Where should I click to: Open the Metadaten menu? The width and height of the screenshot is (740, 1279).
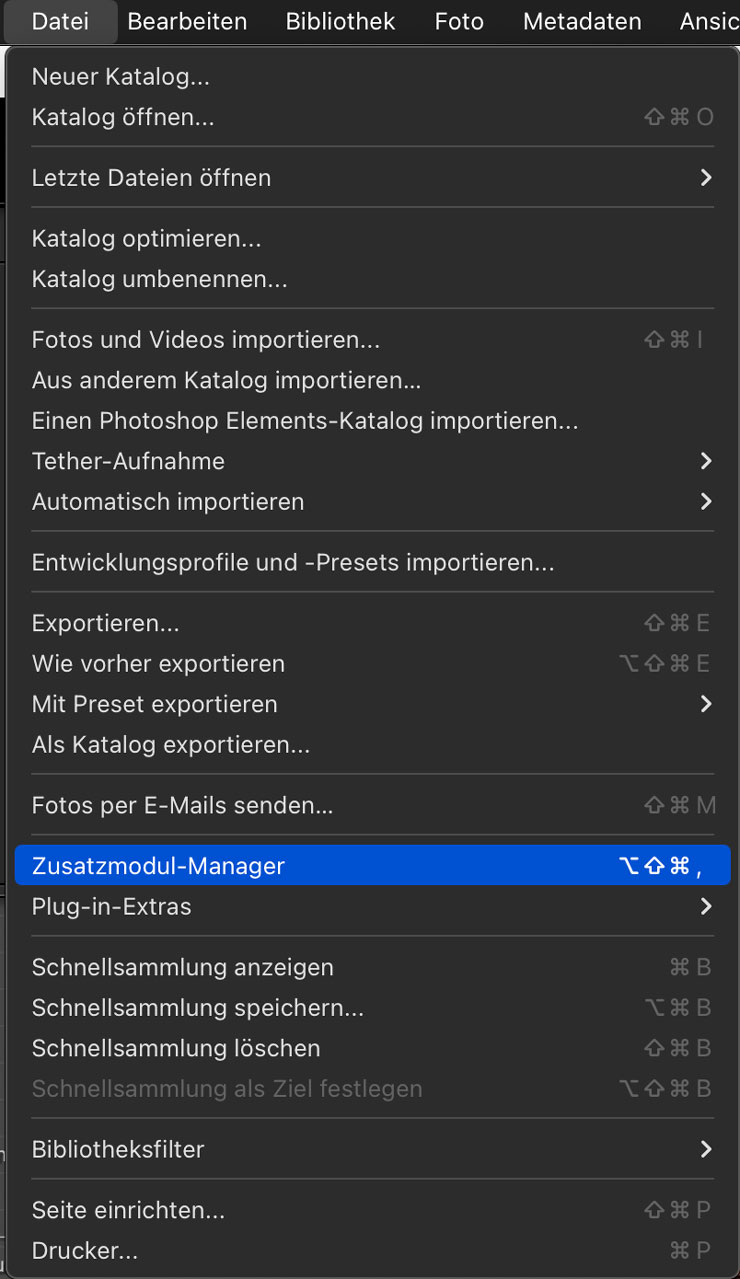click(x=582, y=21)
